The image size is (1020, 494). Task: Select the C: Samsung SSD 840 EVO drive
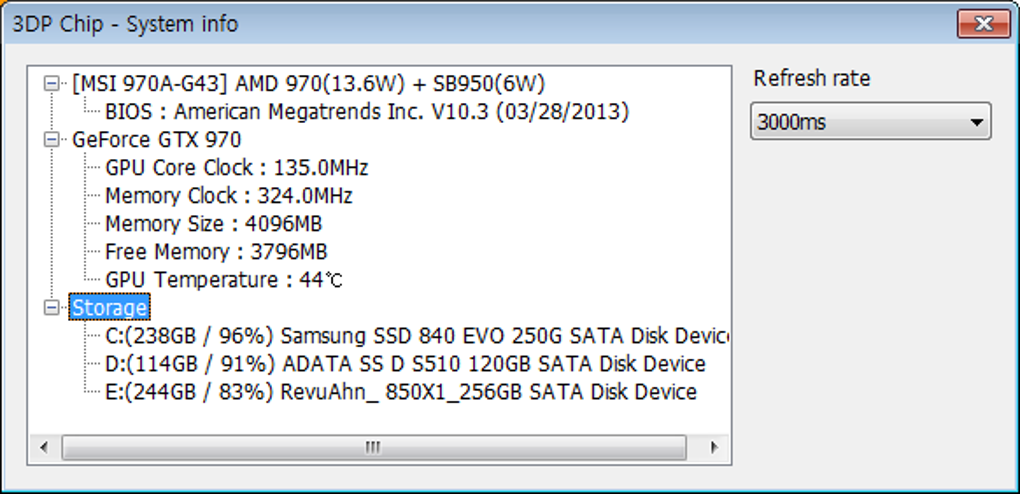(x=416, y=336)
